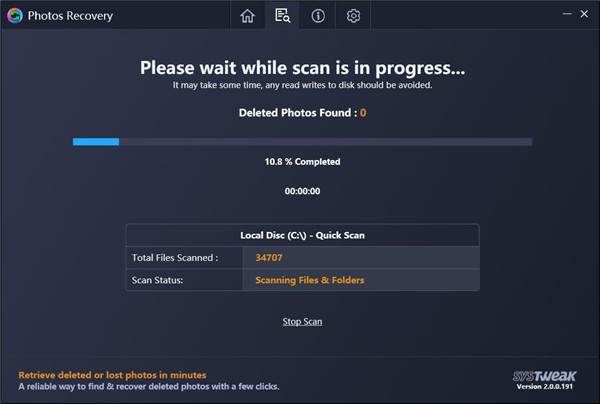Click the 'Scan Status:' label
This screenshot has height=404, width=600.
point(157,280)
